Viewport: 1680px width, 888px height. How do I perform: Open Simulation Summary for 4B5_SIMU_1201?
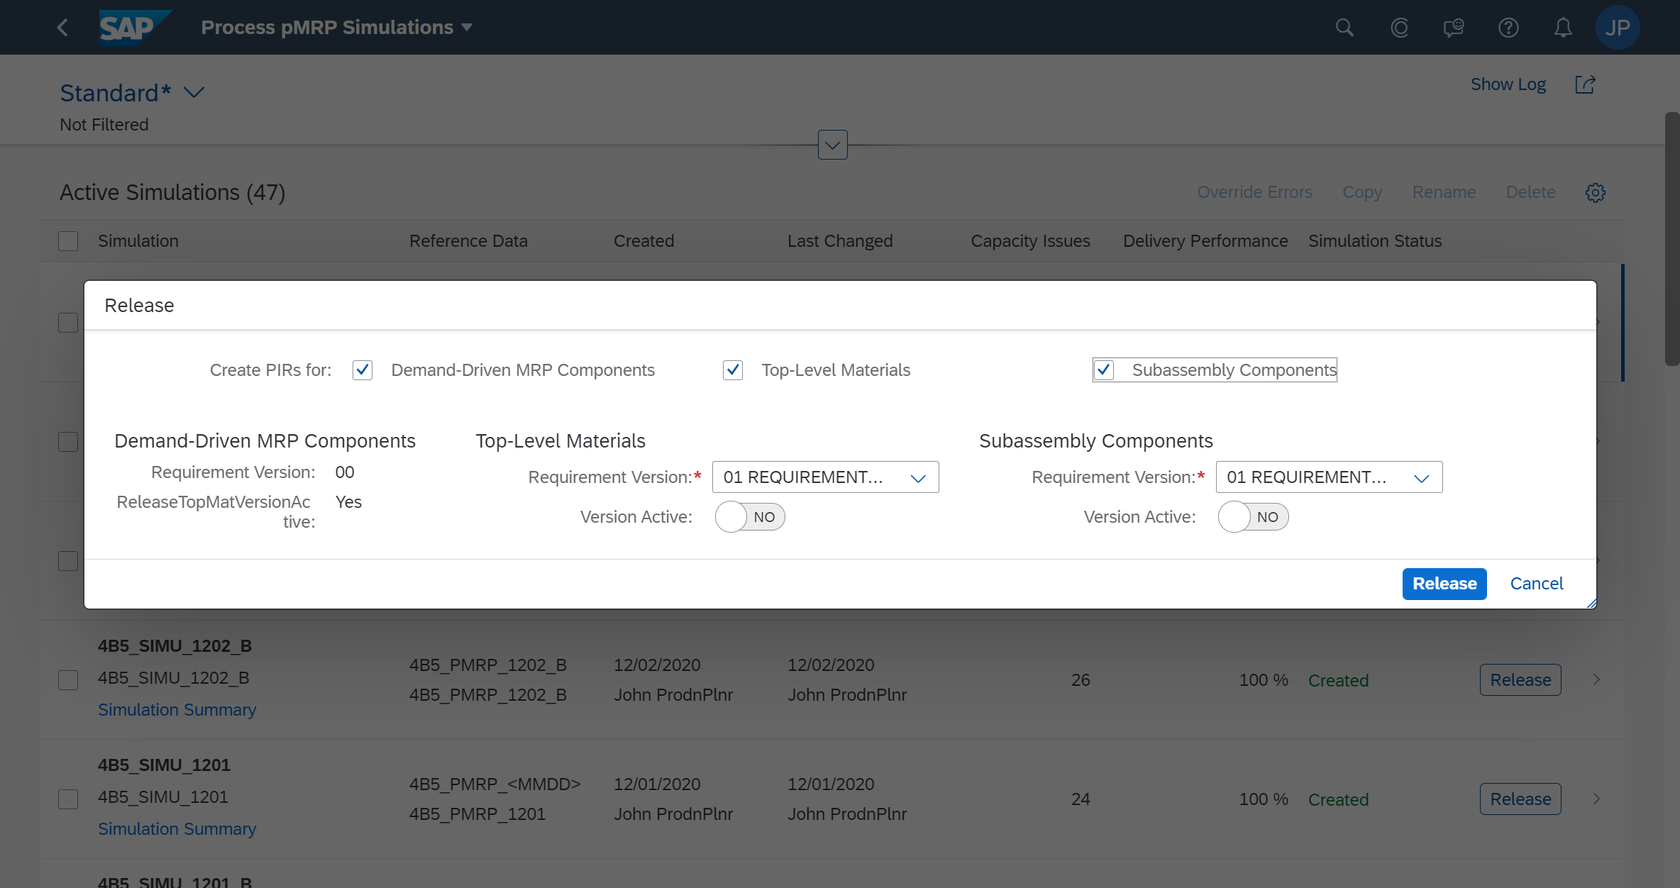177,829
